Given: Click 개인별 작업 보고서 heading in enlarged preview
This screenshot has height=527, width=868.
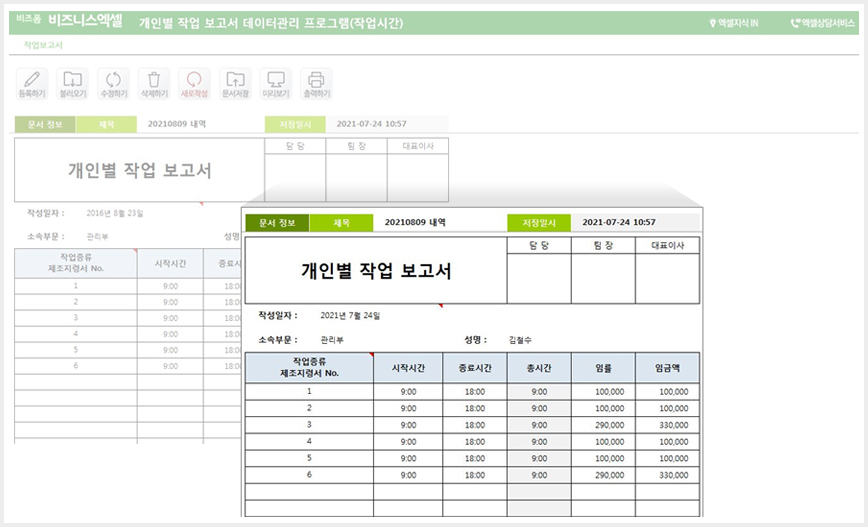Looking at the screenshot, I should pos(376,271).
